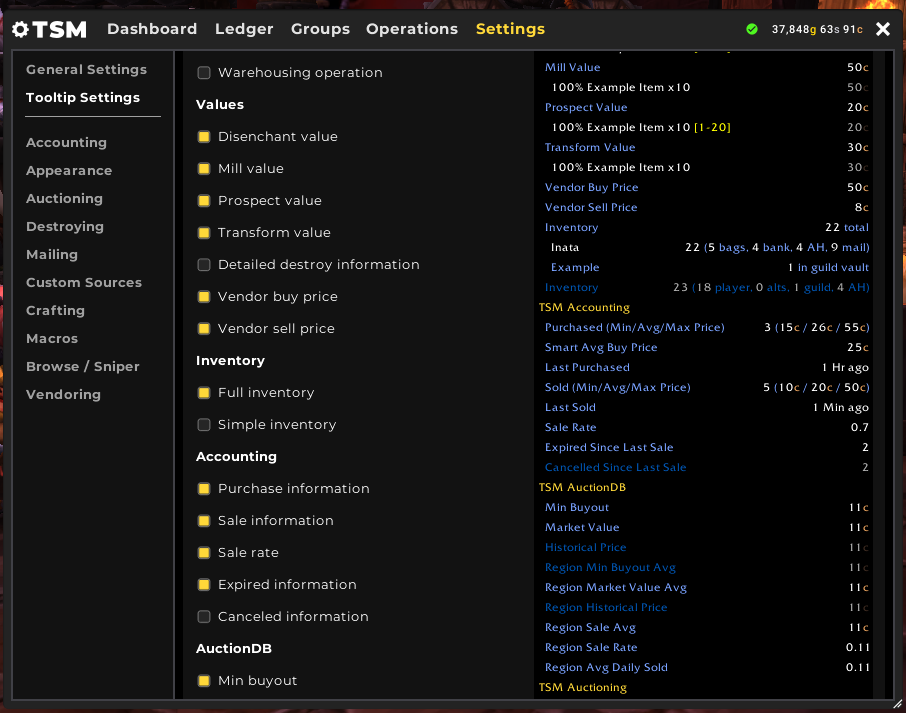Click the TSM gear logo icon
Viewport: 906px width, 713px height.
[20, 29]
